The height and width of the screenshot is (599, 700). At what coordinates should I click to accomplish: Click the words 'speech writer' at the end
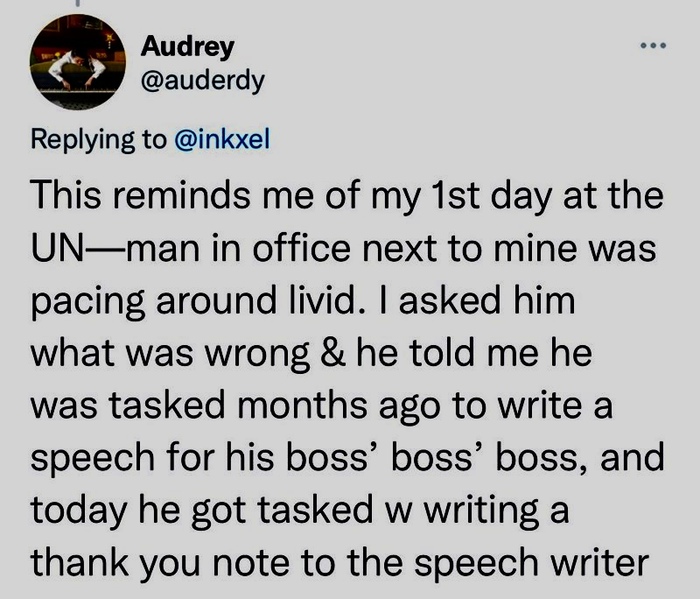pyautogui.click(x=531, y=564)
